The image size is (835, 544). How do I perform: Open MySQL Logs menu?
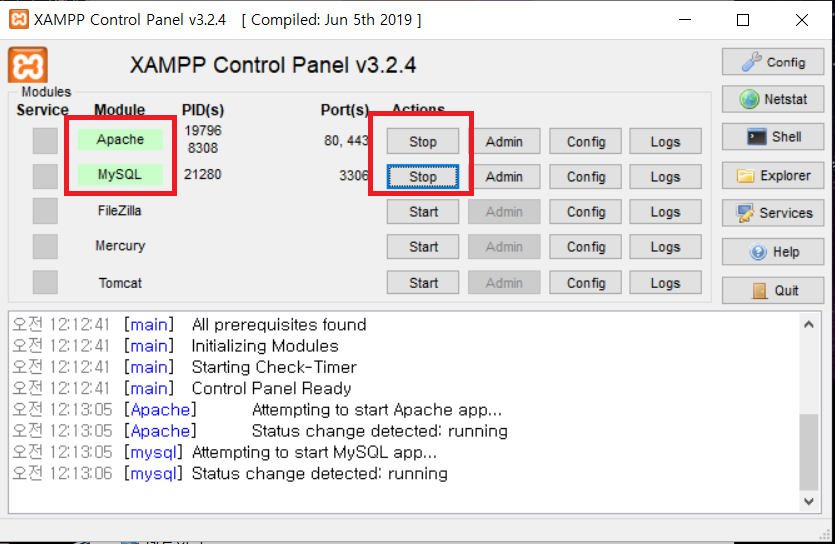pyautogui.click(x=665, y=177)
